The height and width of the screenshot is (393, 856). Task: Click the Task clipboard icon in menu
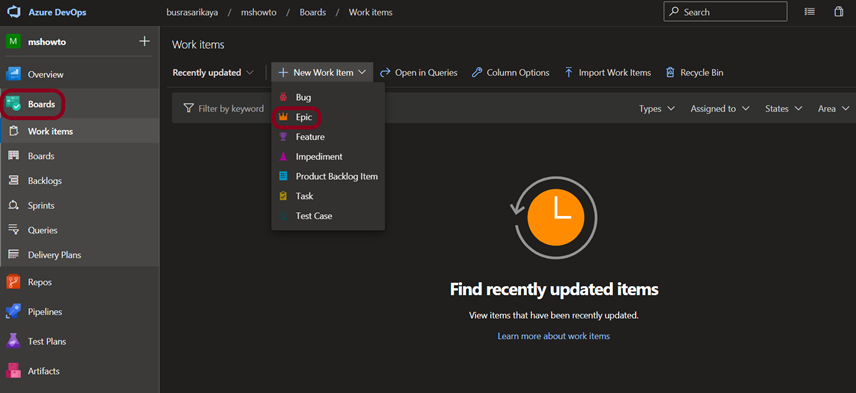click(x=283, y=195)
